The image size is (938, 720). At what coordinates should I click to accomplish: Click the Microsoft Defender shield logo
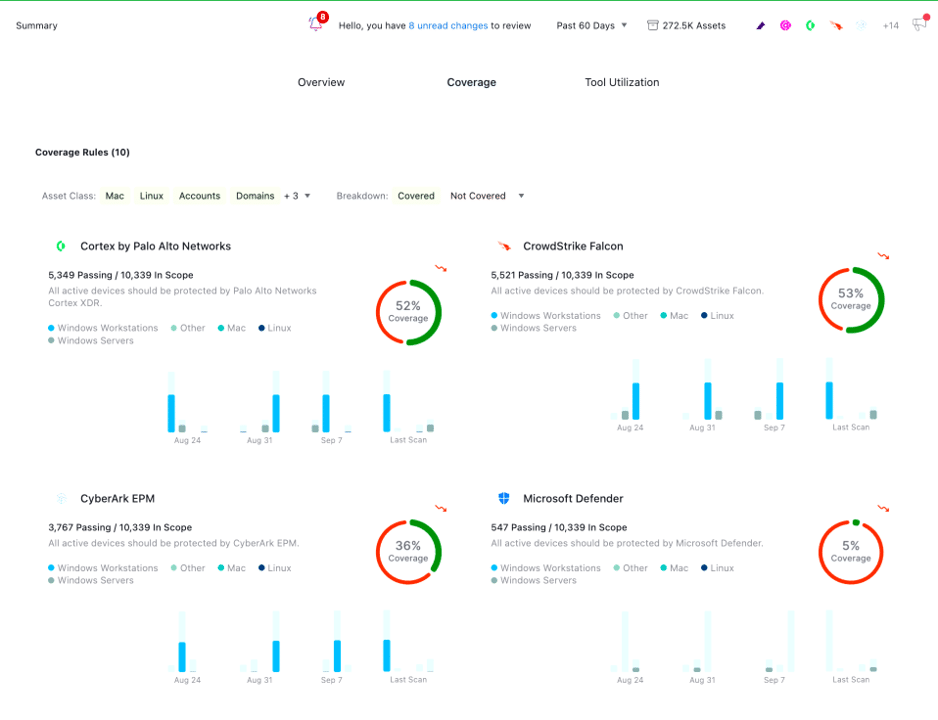click(x=504, y=498)
